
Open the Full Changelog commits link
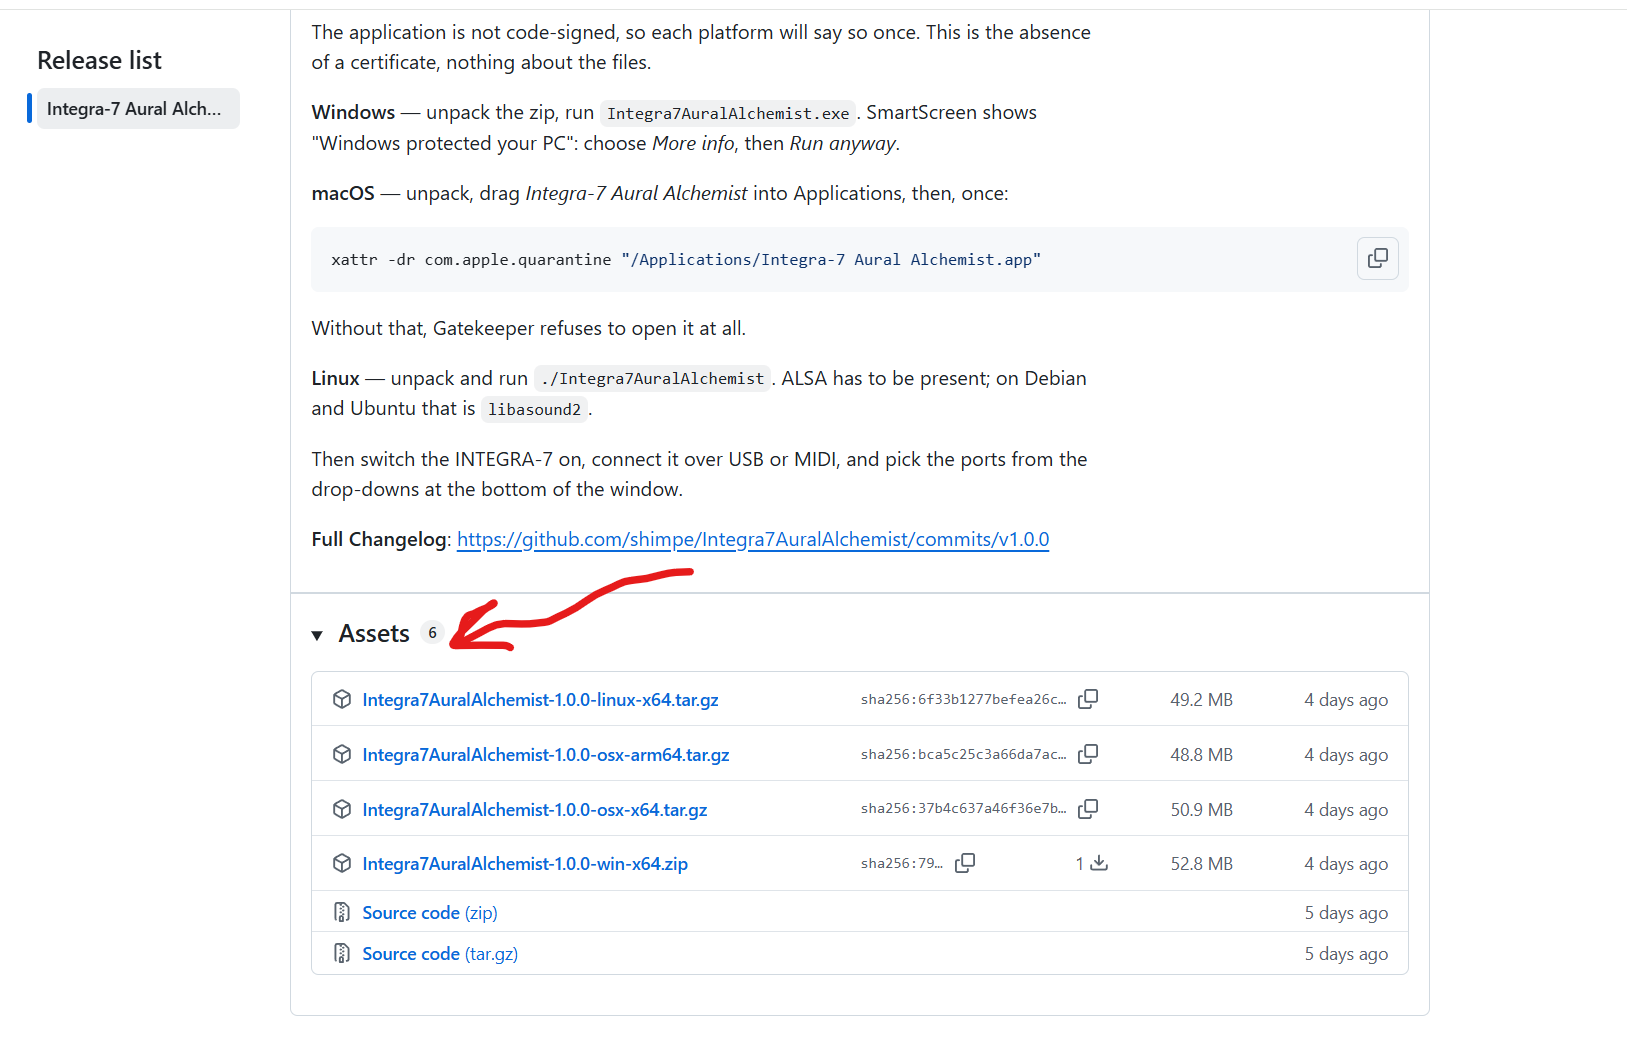coord(753,540)
